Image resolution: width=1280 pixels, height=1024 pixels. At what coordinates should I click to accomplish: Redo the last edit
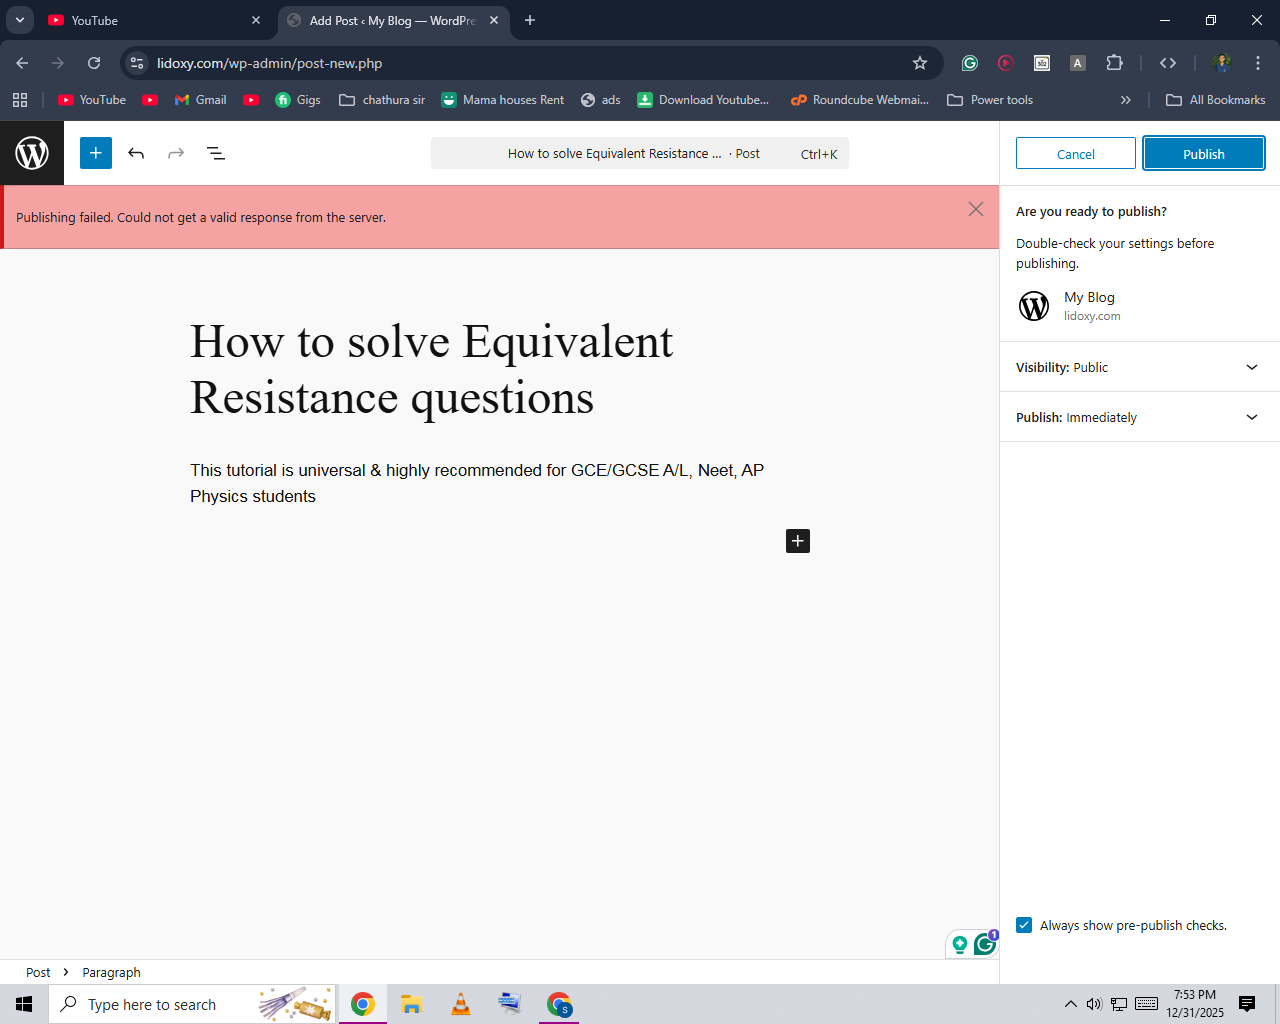176,153
